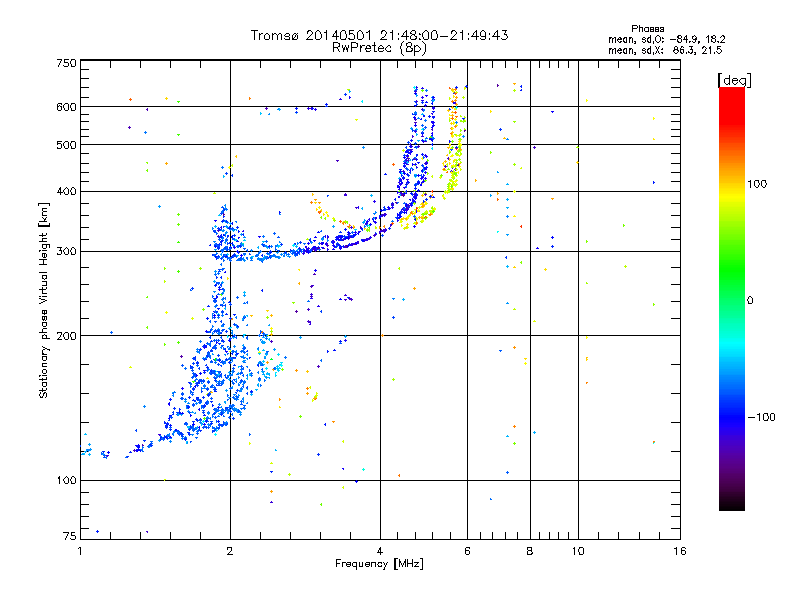Click the 'Phases' header text
This screenshot has height=600, width=800.
647,29
